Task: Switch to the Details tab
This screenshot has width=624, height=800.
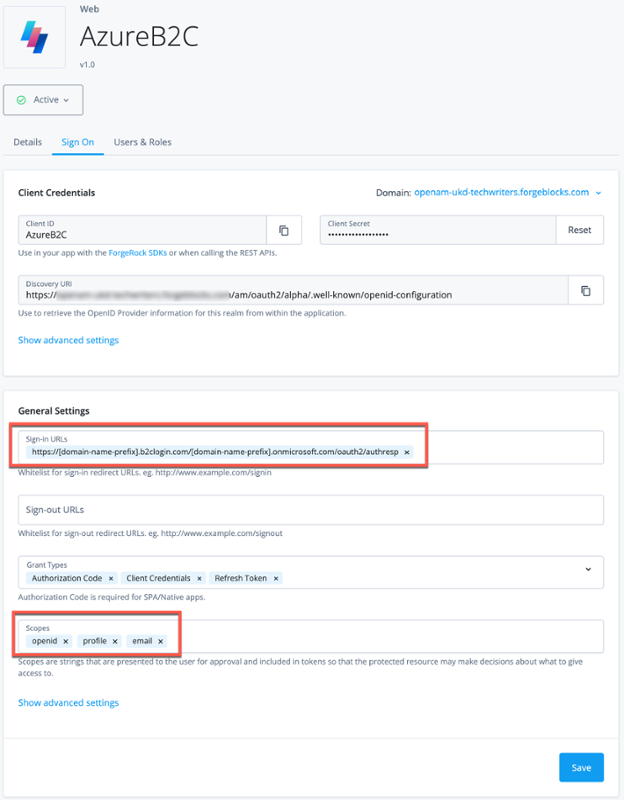Action: (x=27, y=142)
